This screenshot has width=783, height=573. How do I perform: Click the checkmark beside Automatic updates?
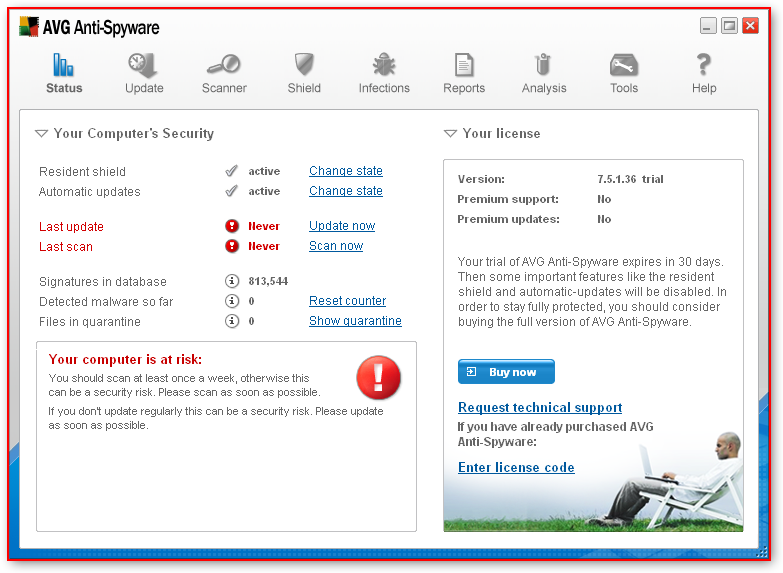pyautogui.click(x=231, y=191)
